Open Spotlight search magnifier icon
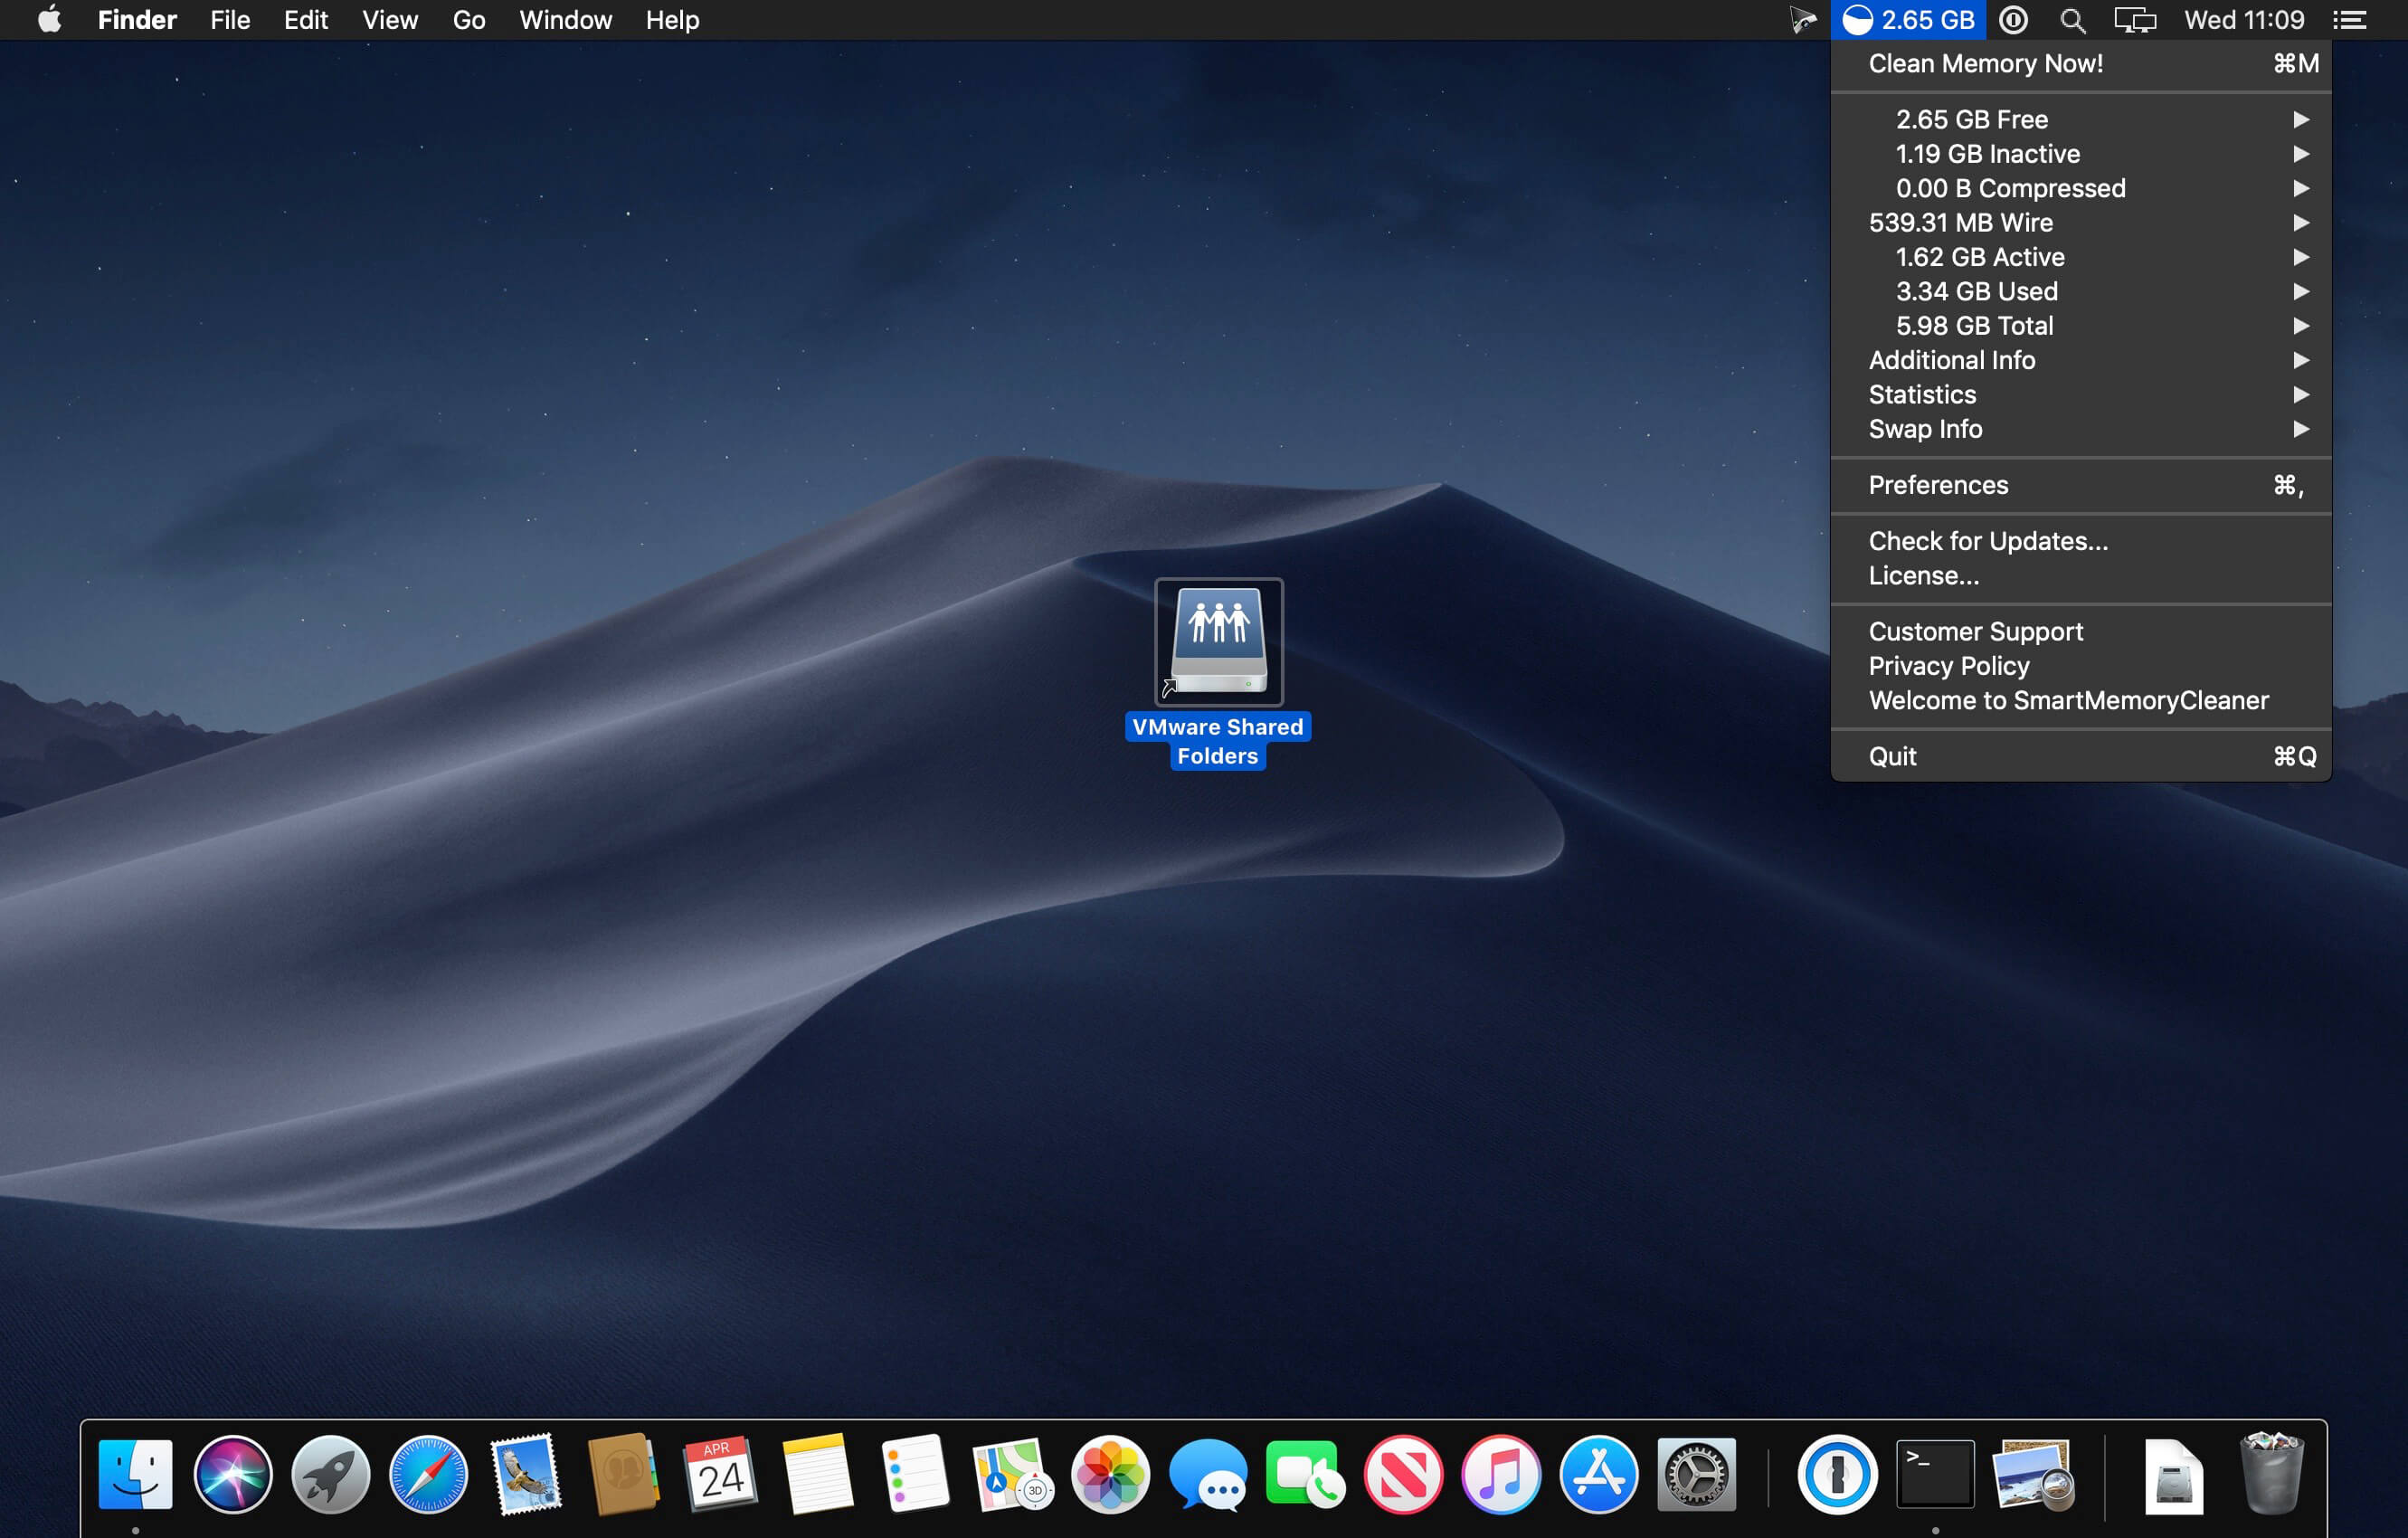This screenshot has width=2408, height=1538. [x=2072, y=20]
